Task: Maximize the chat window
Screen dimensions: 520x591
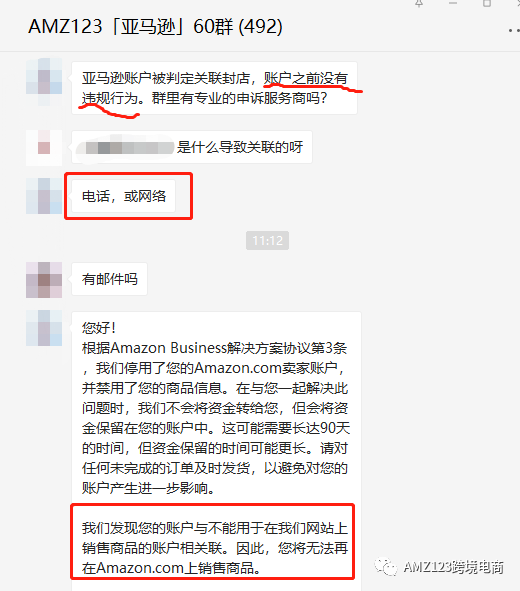Action: [x=487, y=3]
